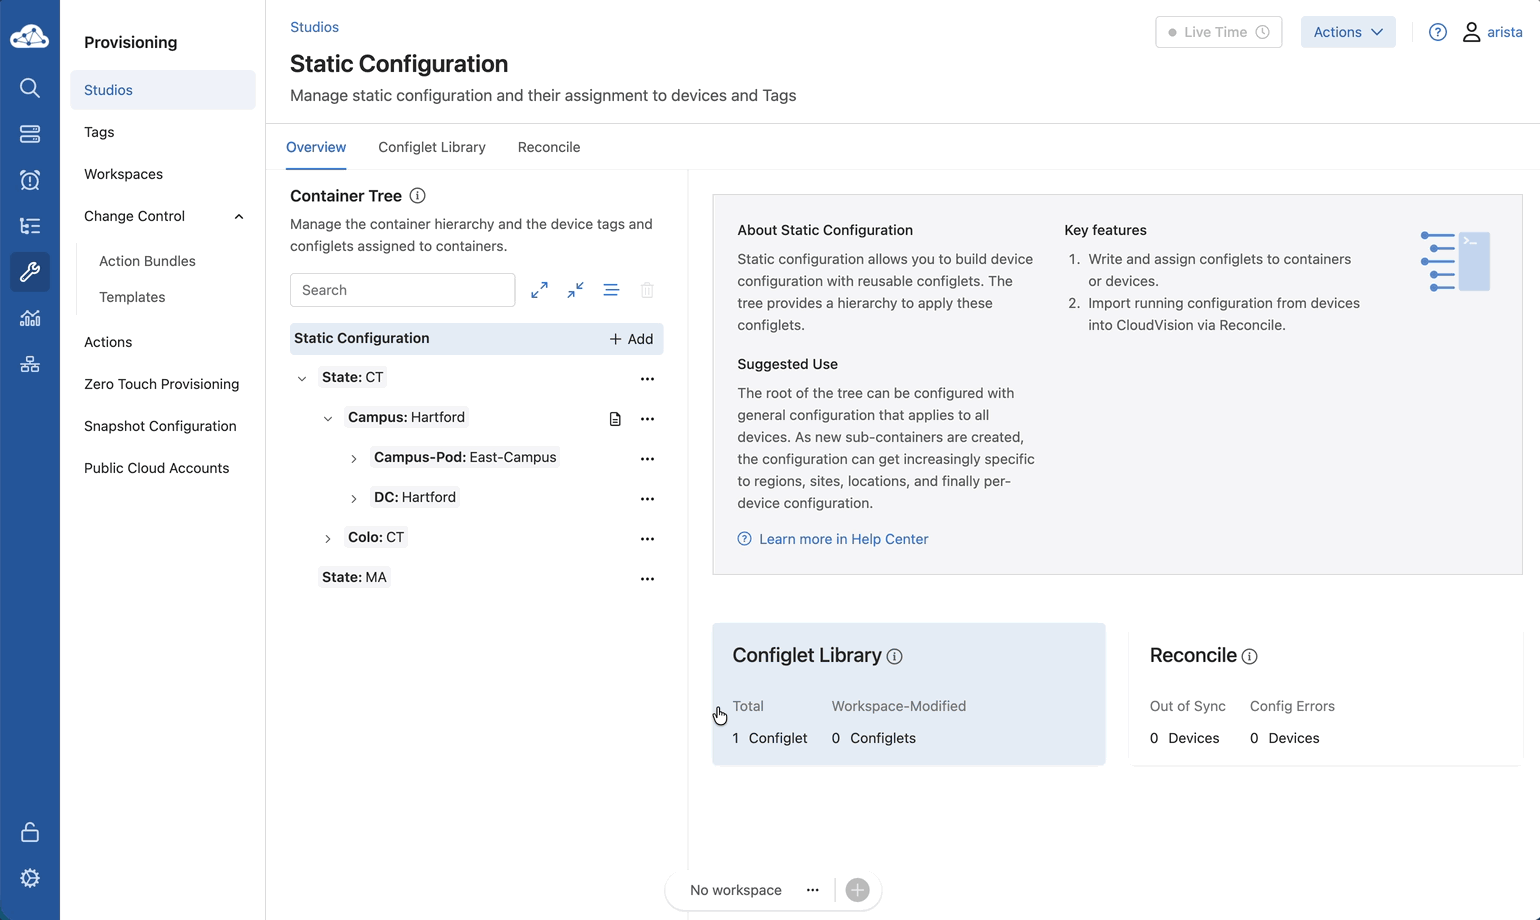Toggle the Live Time button

point(1218,32)
